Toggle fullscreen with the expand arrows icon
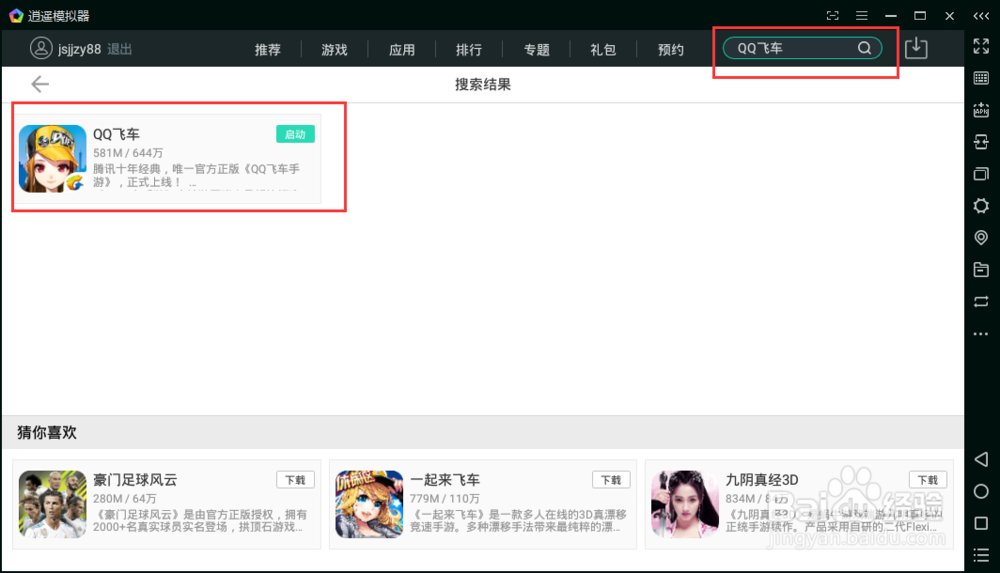 (x=981, y=46)
